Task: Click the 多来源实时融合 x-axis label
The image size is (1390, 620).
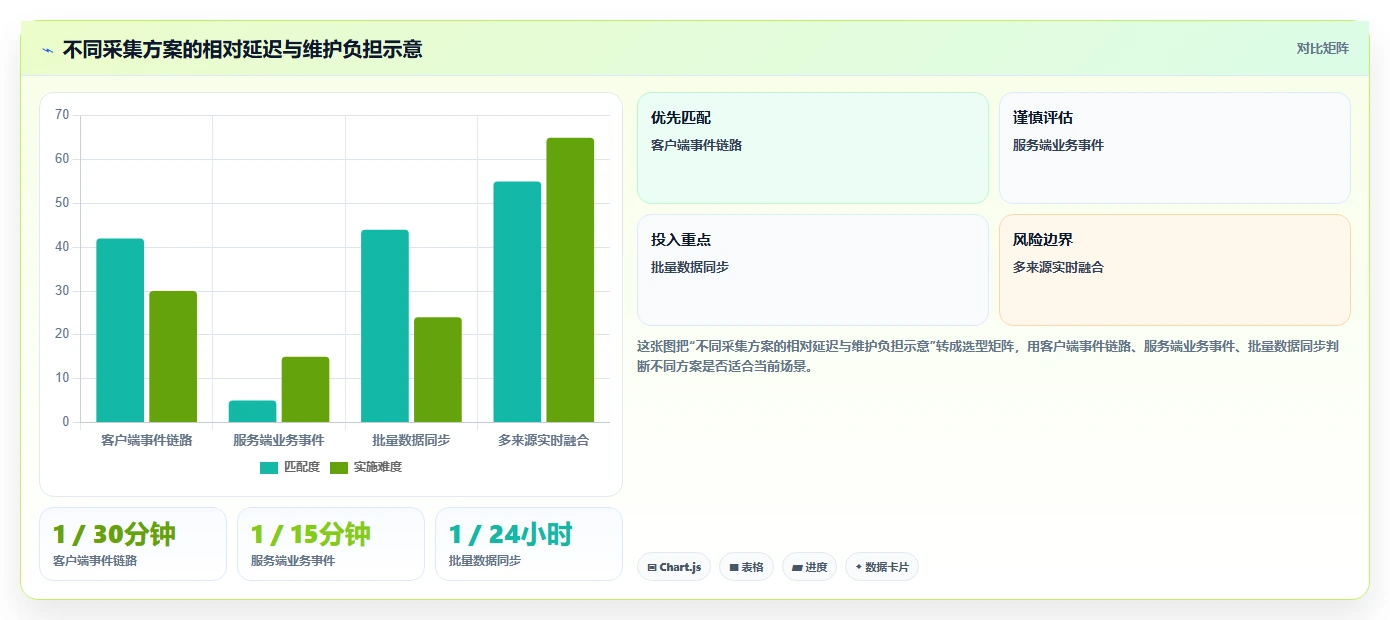Action: (544, 440)
